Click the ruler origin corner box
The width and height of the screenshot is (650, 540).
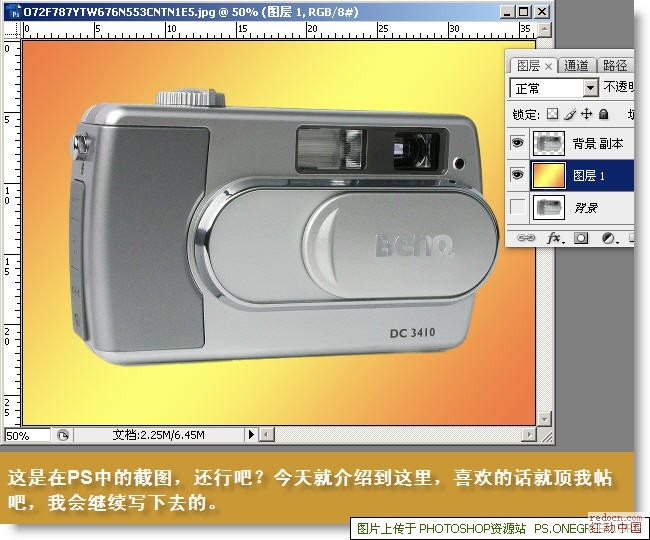[x=12, y=30]
